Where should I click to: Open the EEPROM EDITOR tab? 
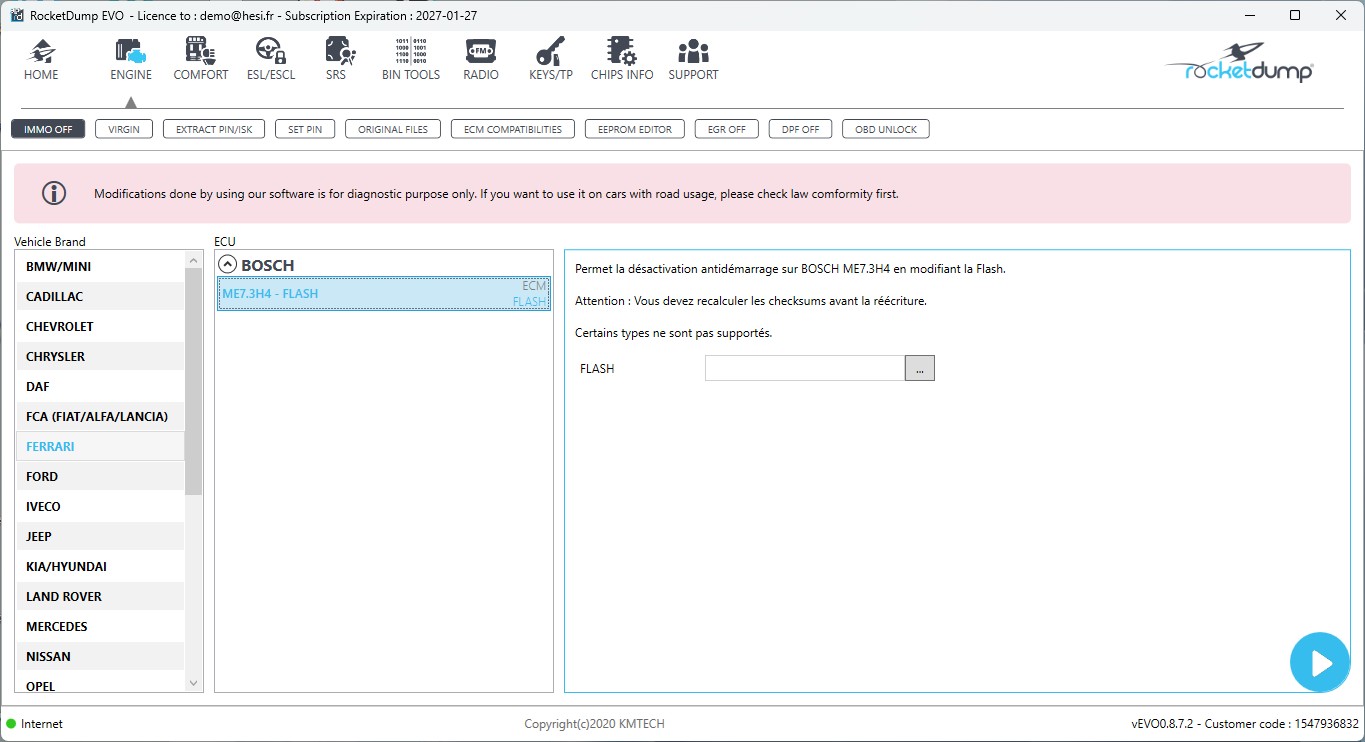pyautogui.click(x=635, y=129)
